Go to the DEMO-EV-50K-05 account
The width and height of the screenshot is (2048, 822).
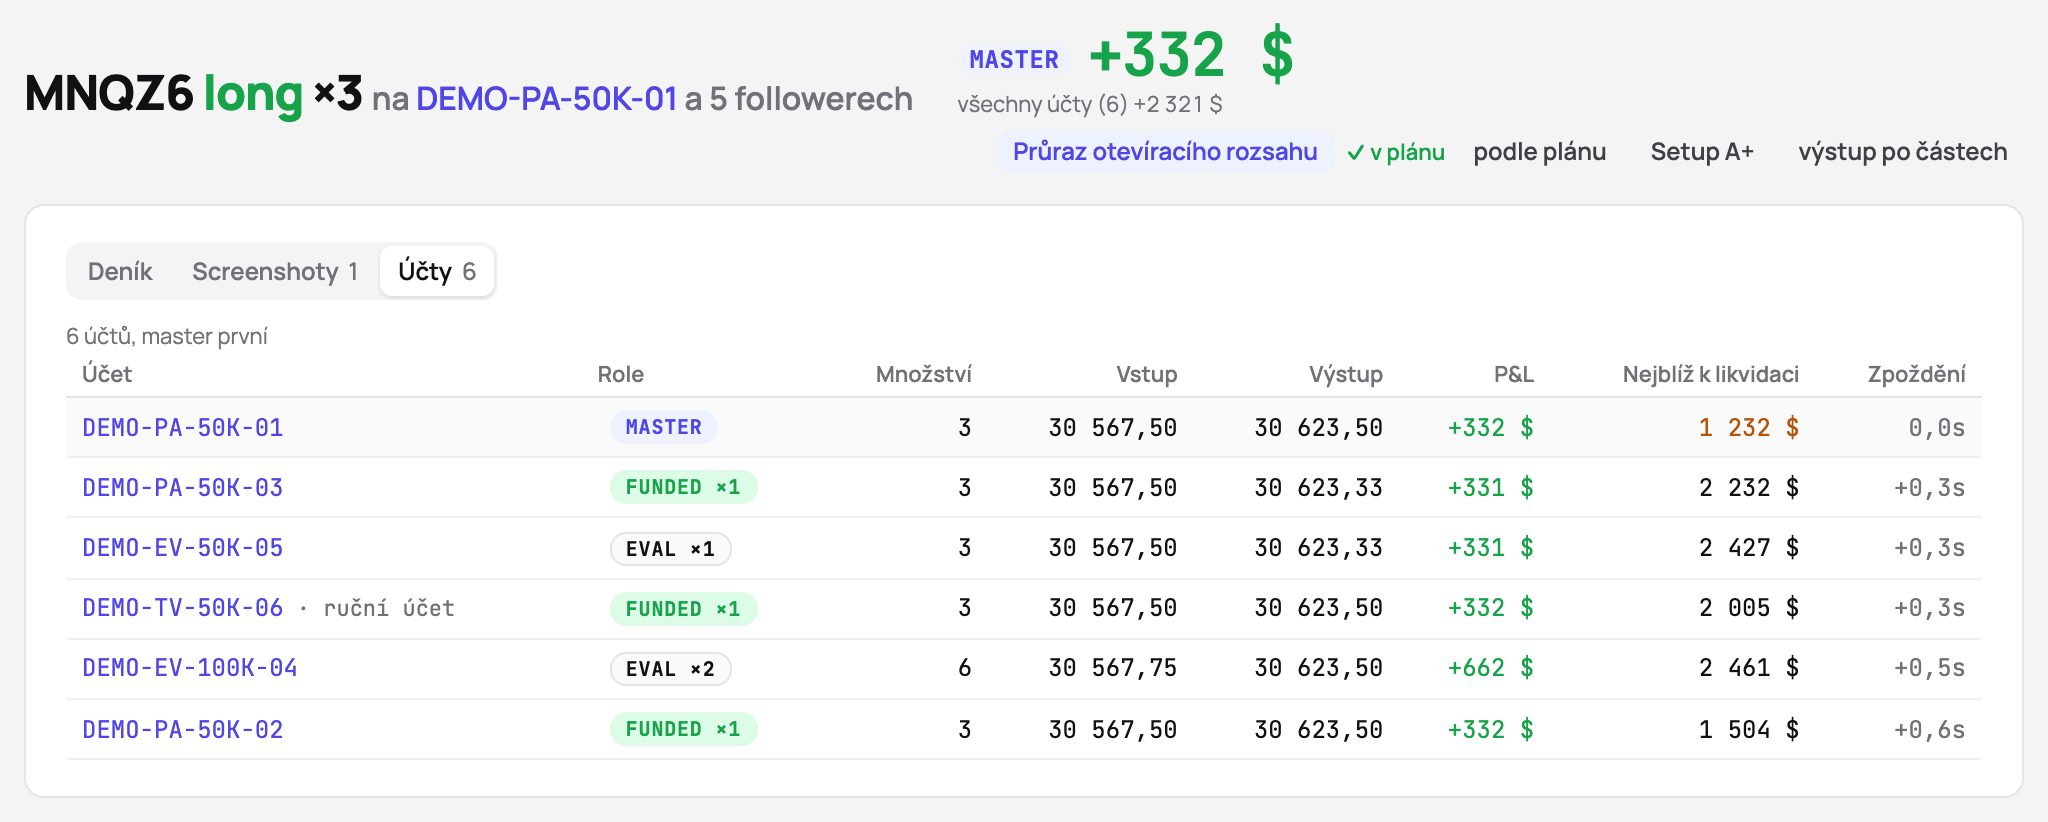click(x=183, y=548)
